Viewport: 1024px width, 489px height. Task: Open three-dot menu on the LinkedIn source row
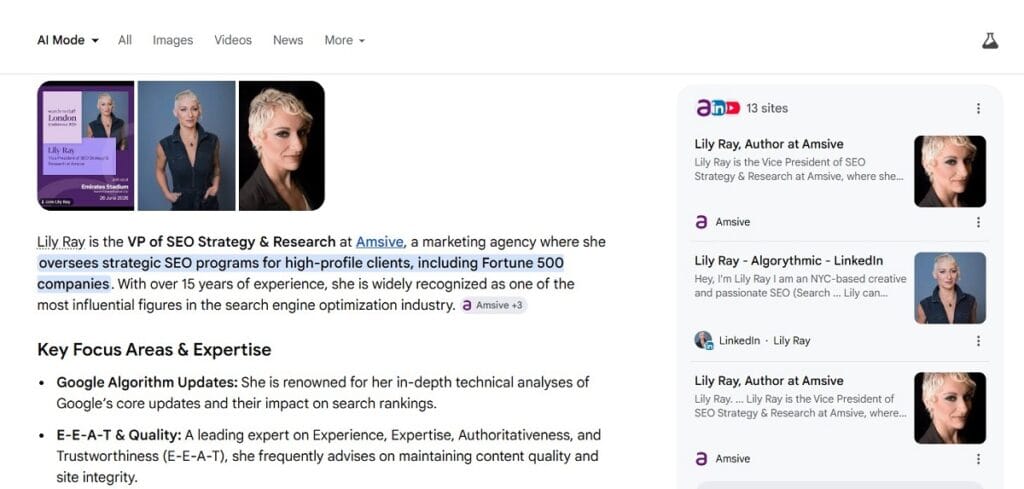(978, 341)
